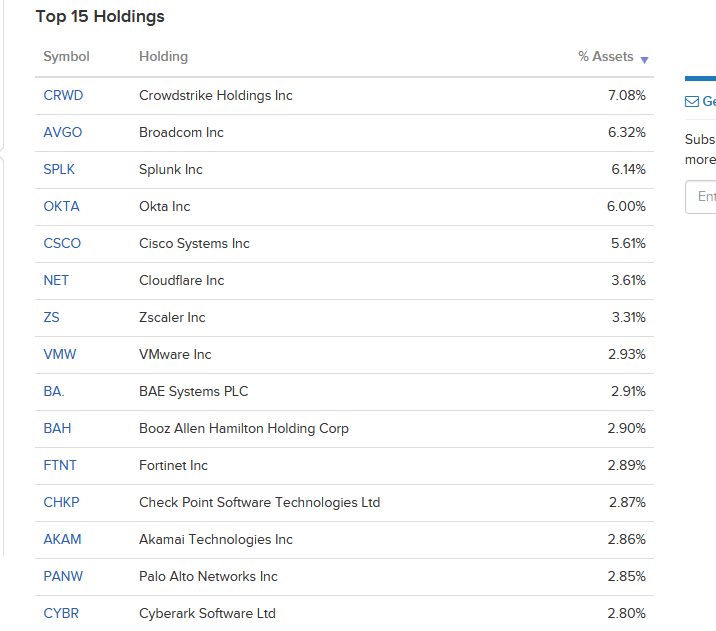Click the 5.61% assets value

point(628,243)
